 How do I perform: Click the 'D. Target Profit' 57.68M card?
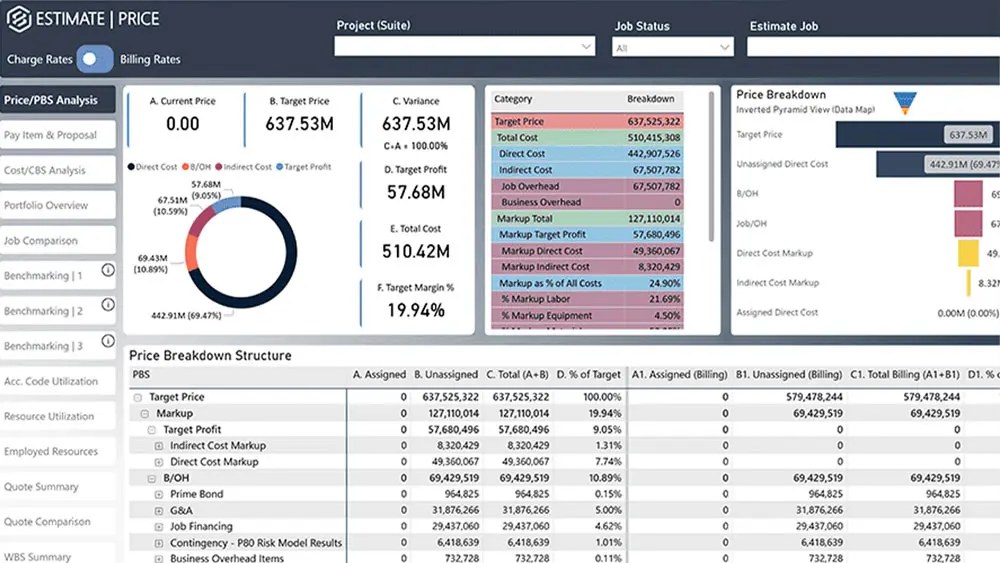tap(416, 183)
